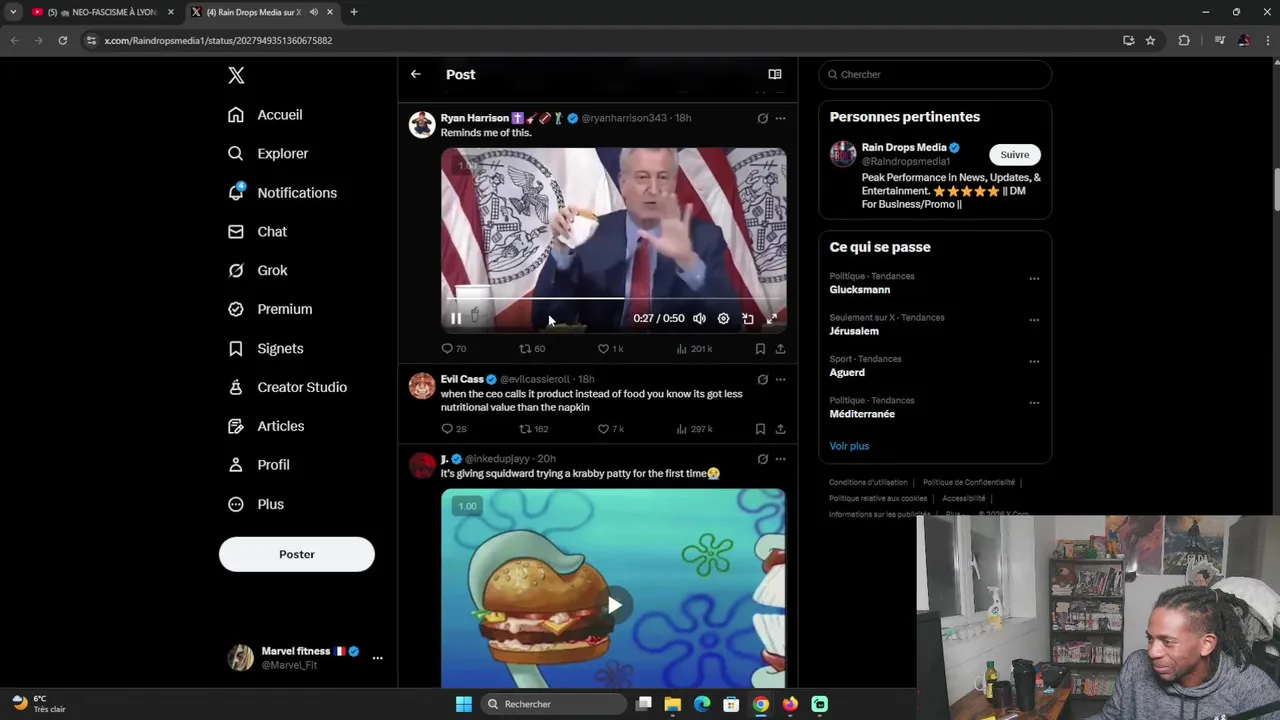1280x720 pixels.
Task: Open Windows Start menu
Action: 464,704
